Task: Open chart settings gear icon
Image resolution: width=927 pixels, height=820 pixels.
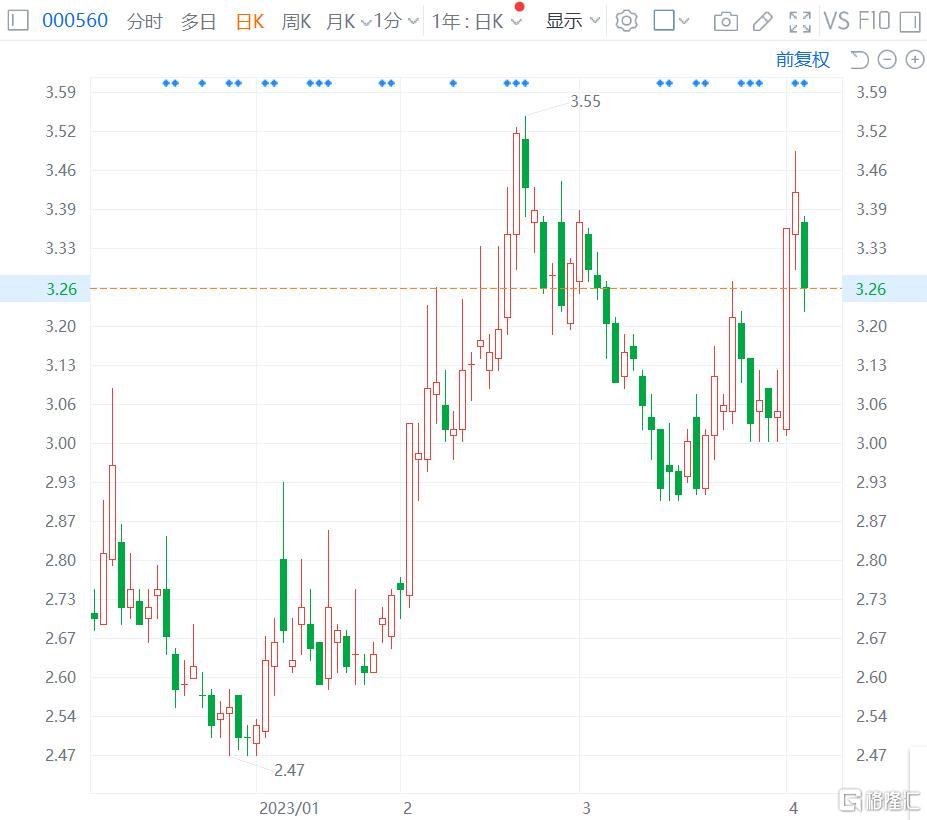Action: pos(626,21)
